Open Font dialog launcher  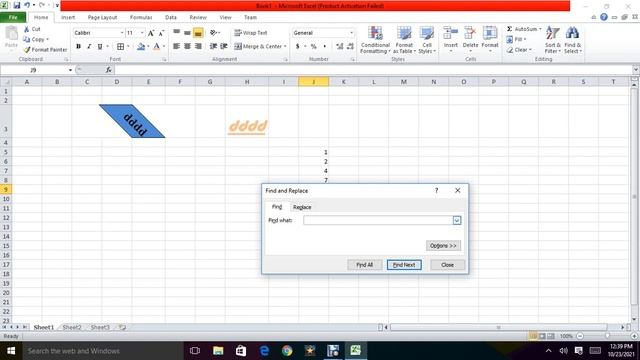point(164,60)
